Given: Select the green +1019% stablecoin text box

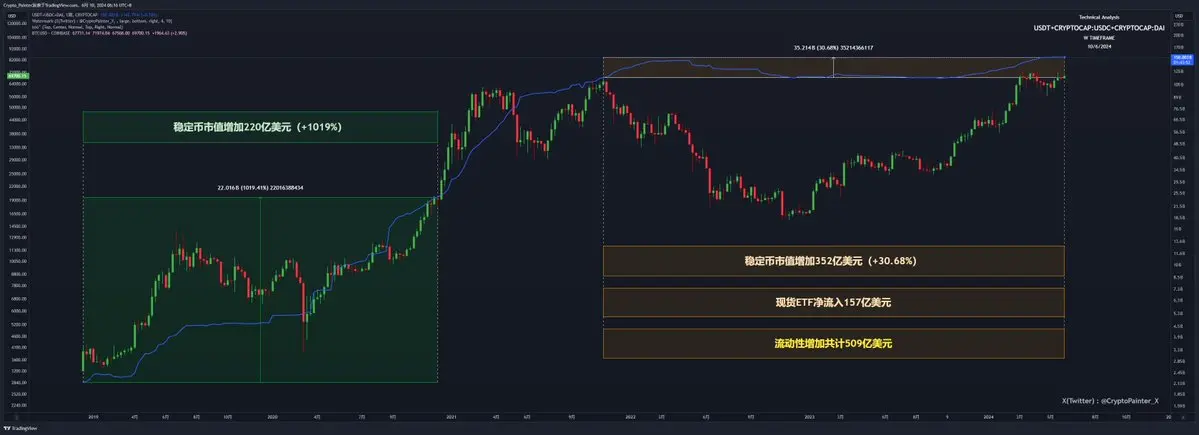Looking at the screenshot, I should [260, 127].
